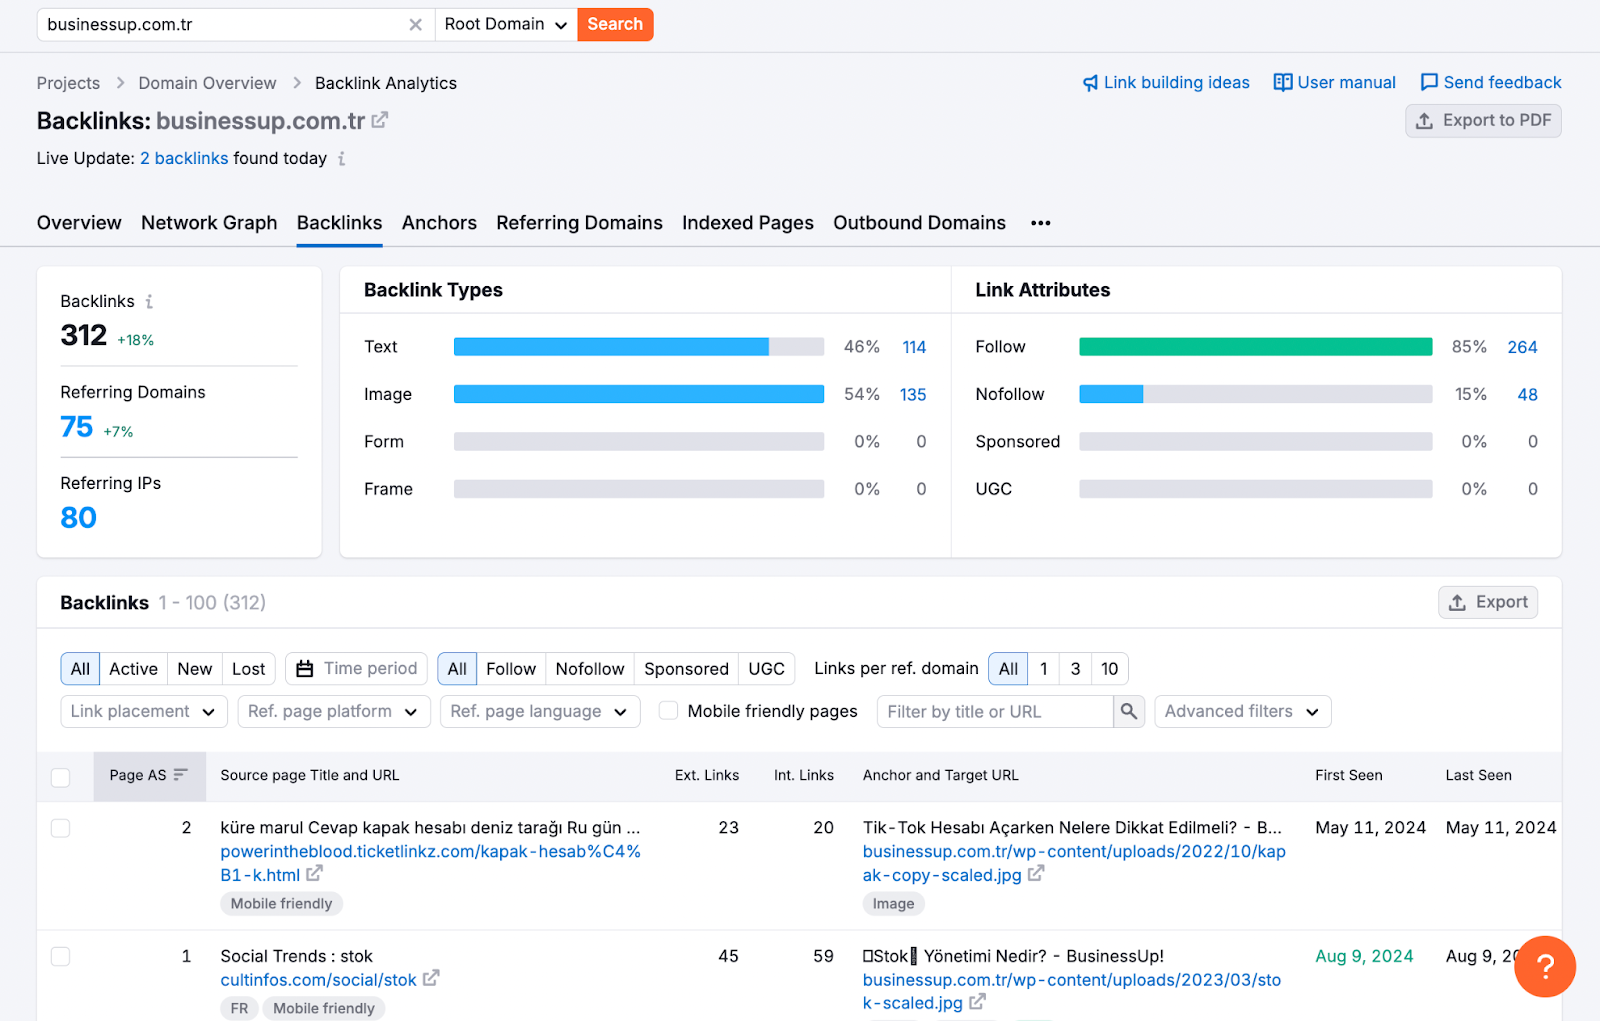Expand the Link placement dropdown
The width and height of the screenshot is (1600, 1021).
(x=143, y=711)
